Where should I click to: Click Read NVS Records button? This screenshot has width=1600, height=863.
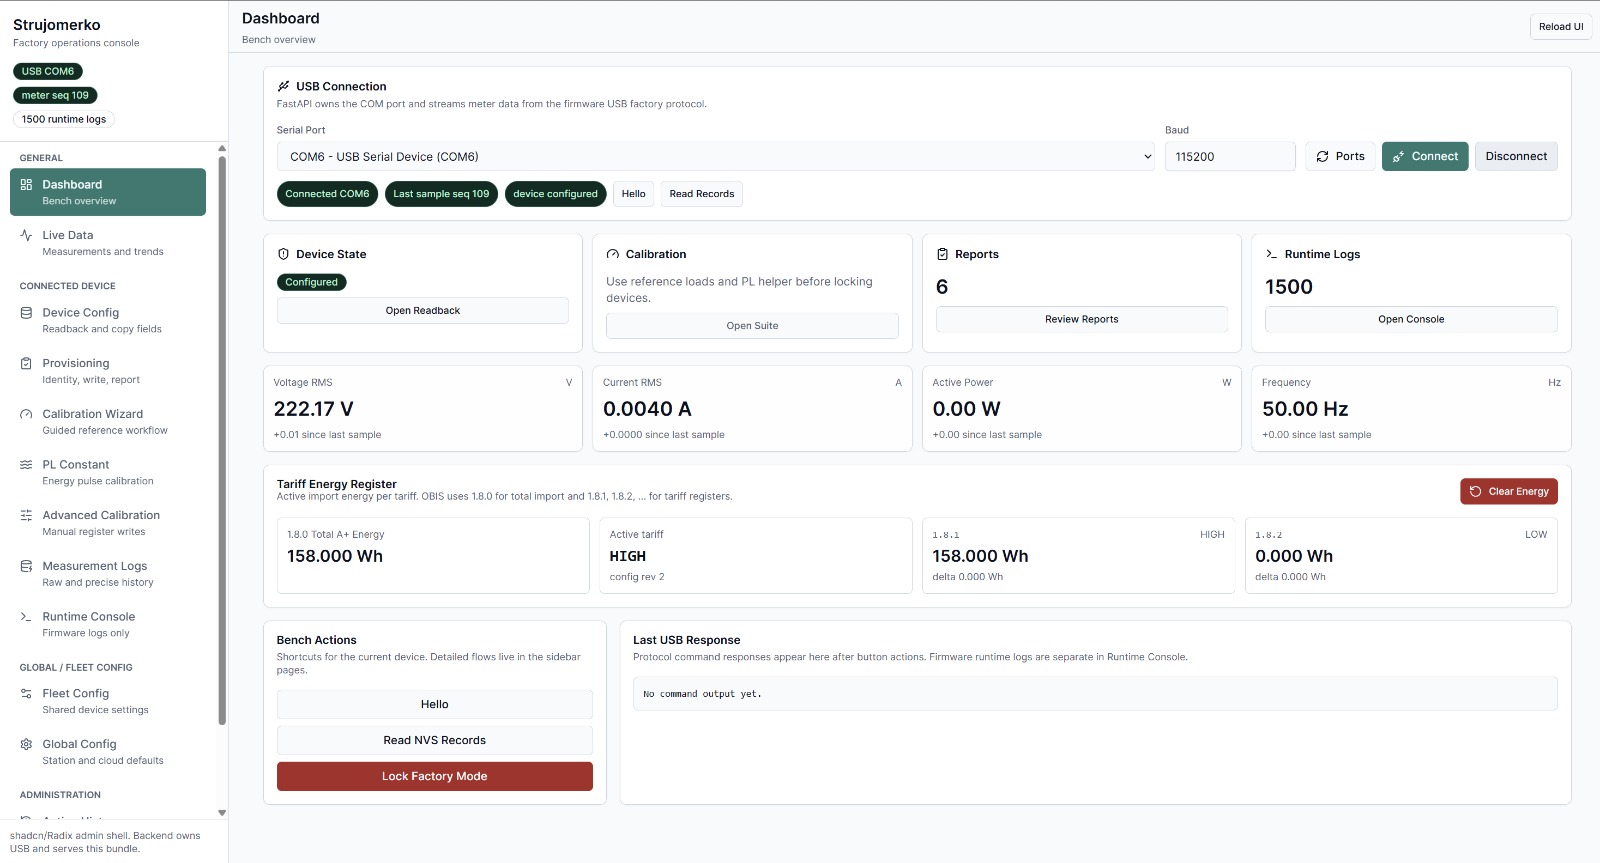click(x=435, y=740)
